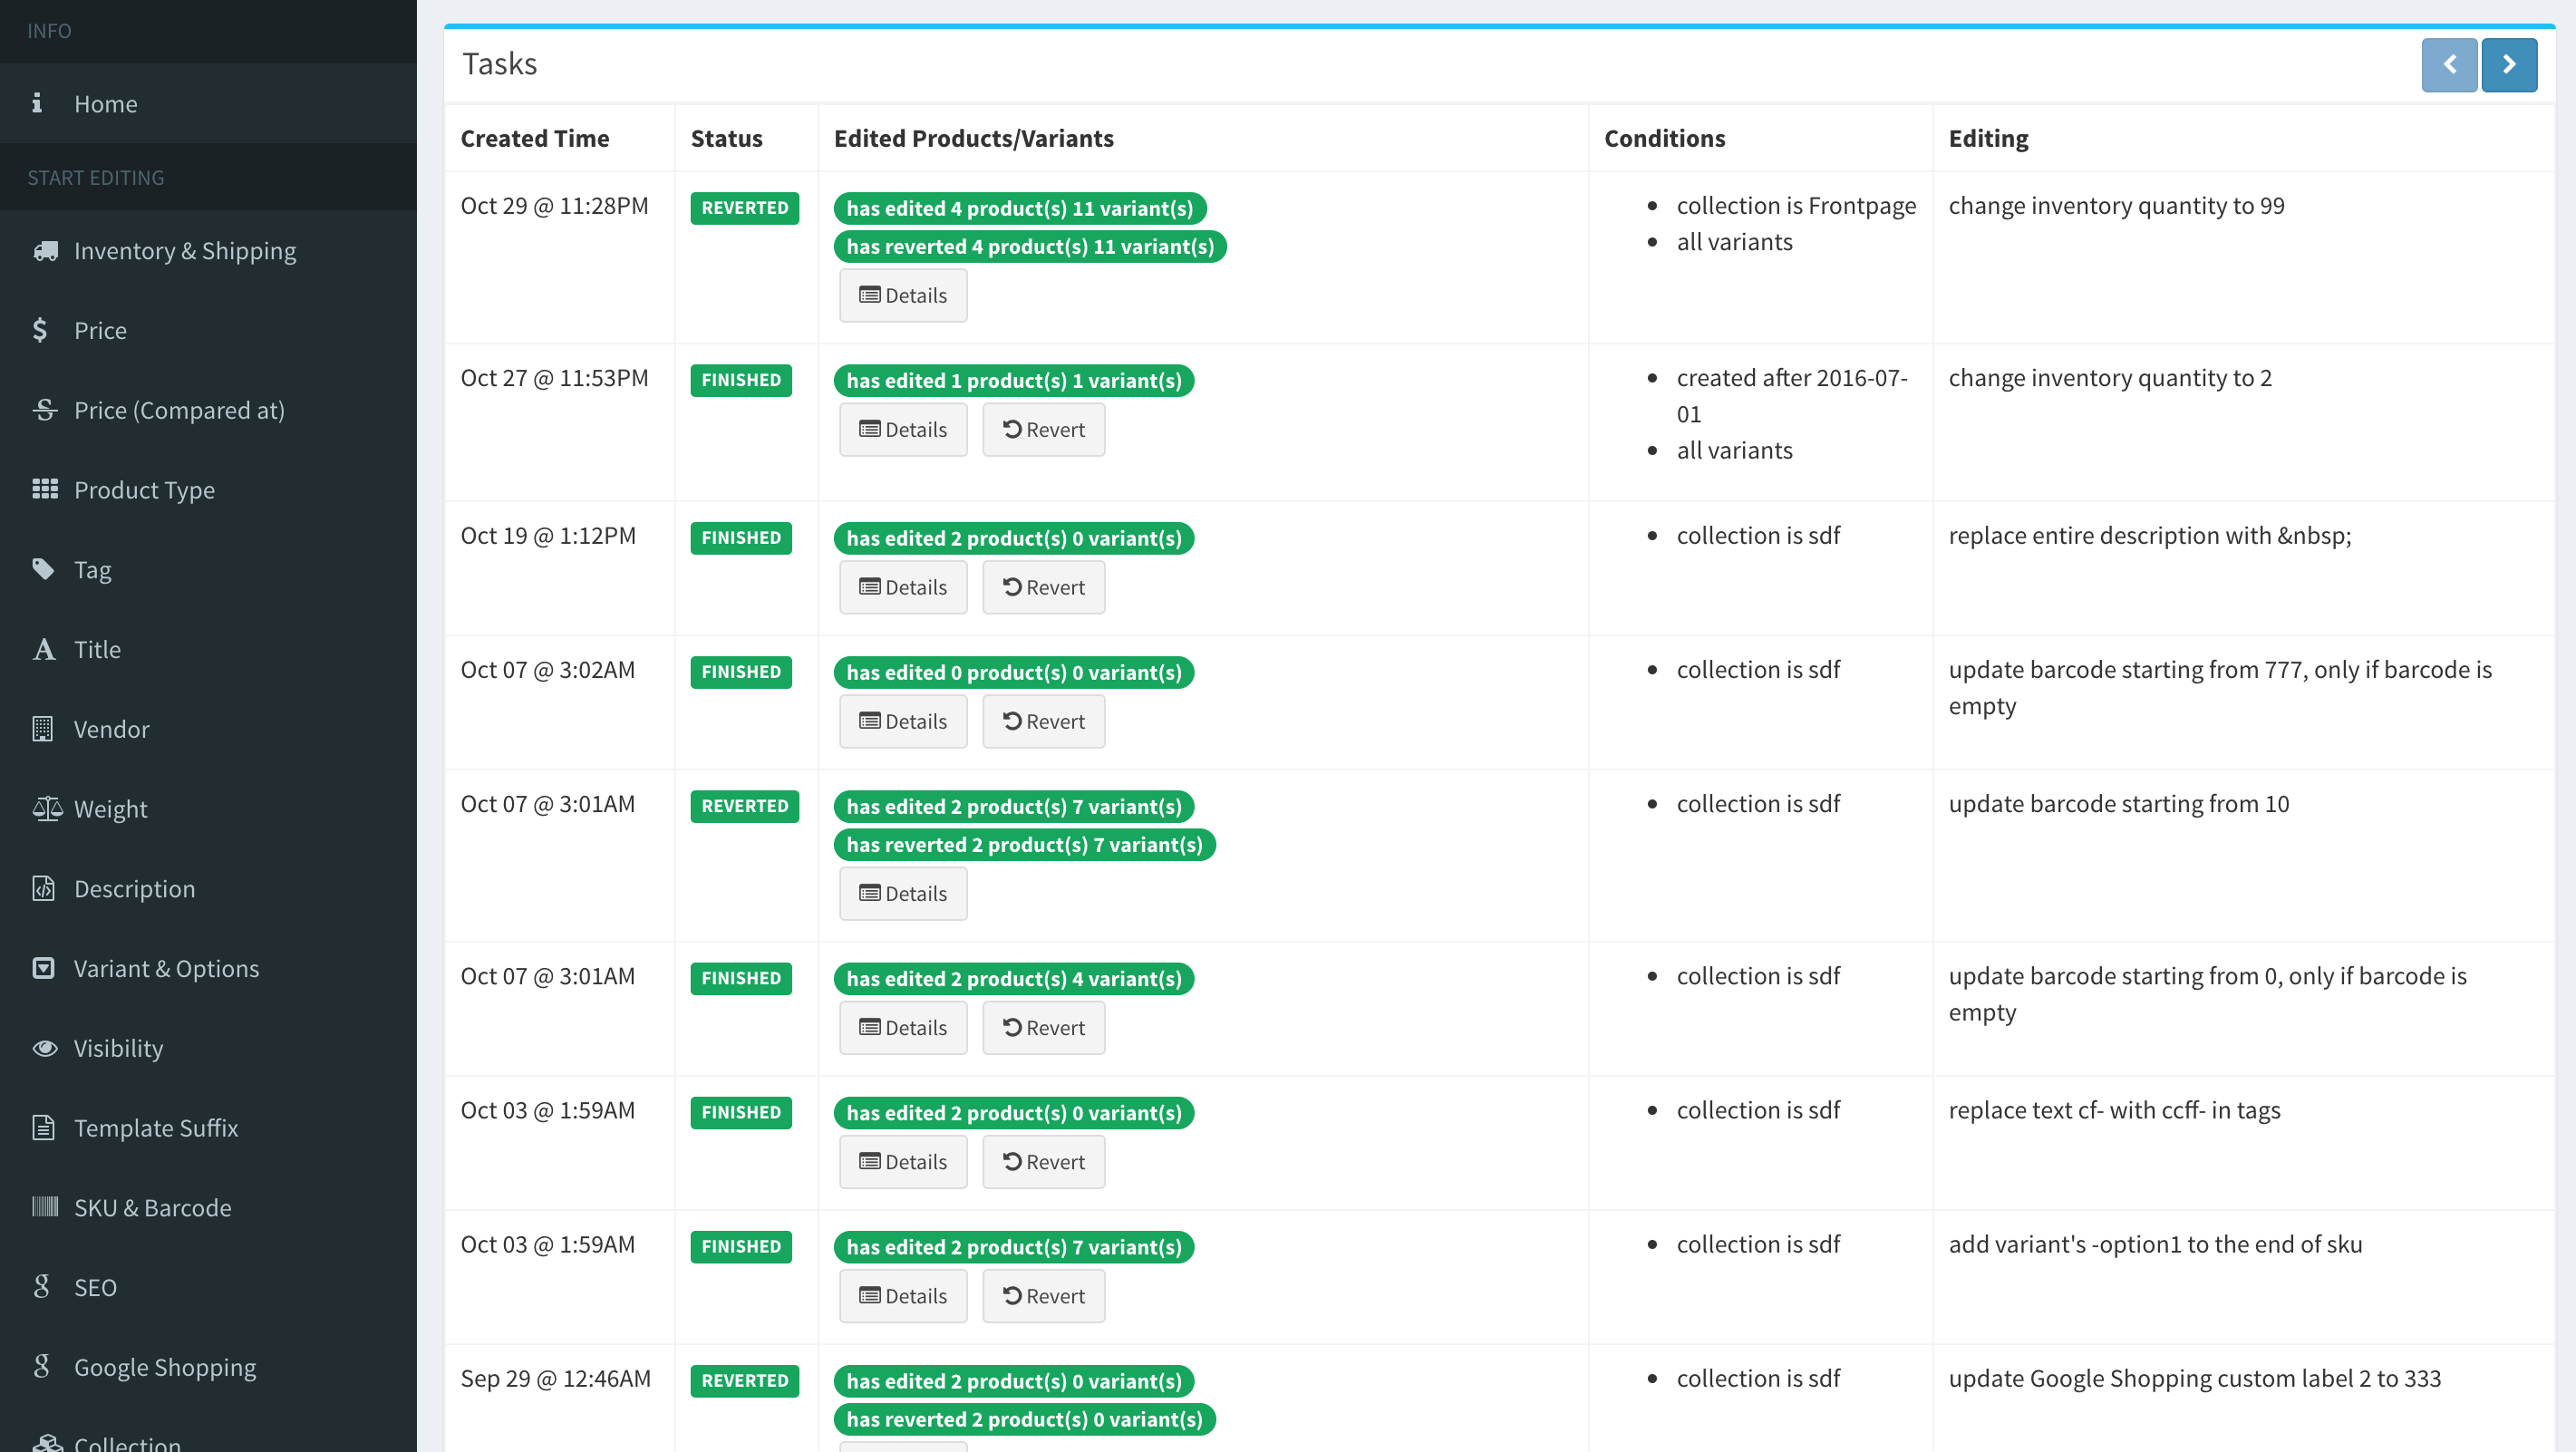Open Google Shopping menu item
The height and width of the screenshot is (1452, 2576).
pyautogui.click(x=165, y=1367)
